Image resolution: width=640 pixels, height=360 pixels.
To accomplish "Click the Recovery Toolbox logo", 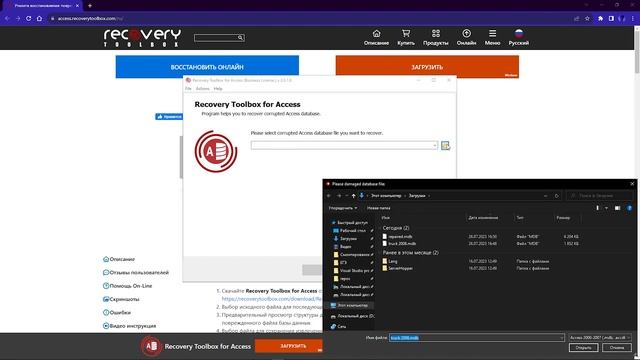I will tap(142, 38).
